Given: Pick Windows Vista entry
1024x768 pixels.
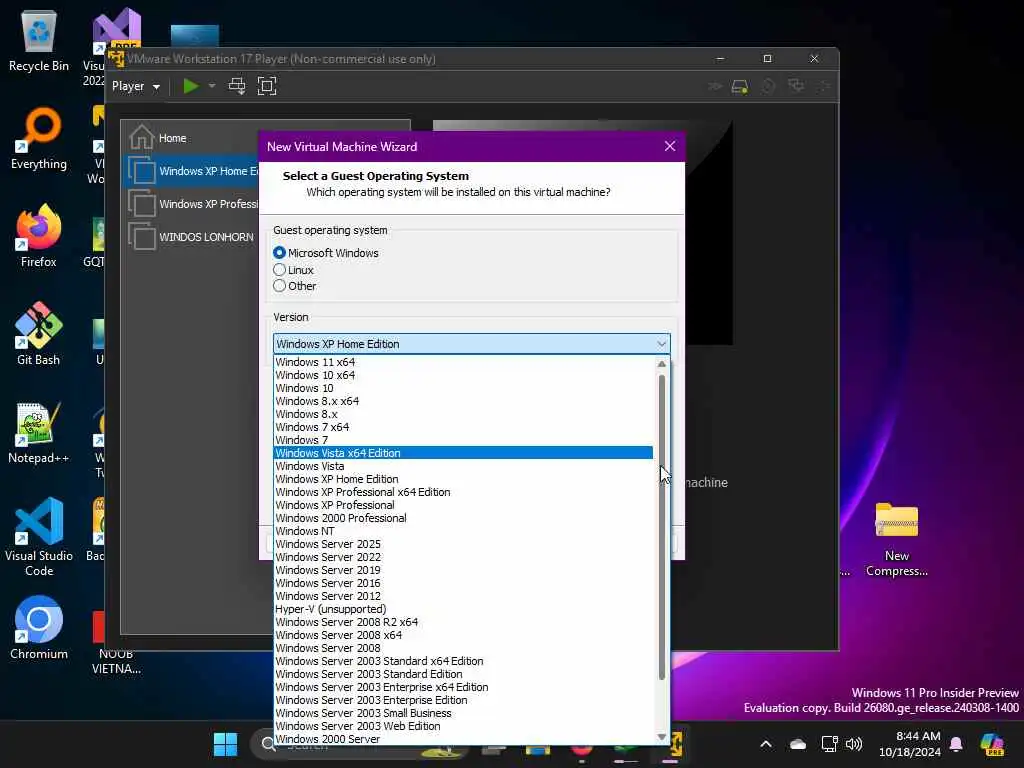Looking at the screenshot, I should pos(463,466).
